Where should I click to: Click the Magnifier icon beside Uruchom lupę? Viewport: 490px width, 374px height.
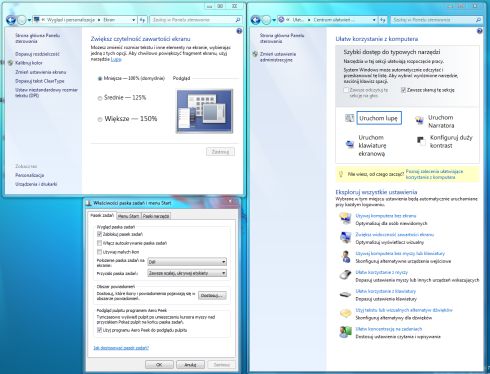[x=349, y=118]
